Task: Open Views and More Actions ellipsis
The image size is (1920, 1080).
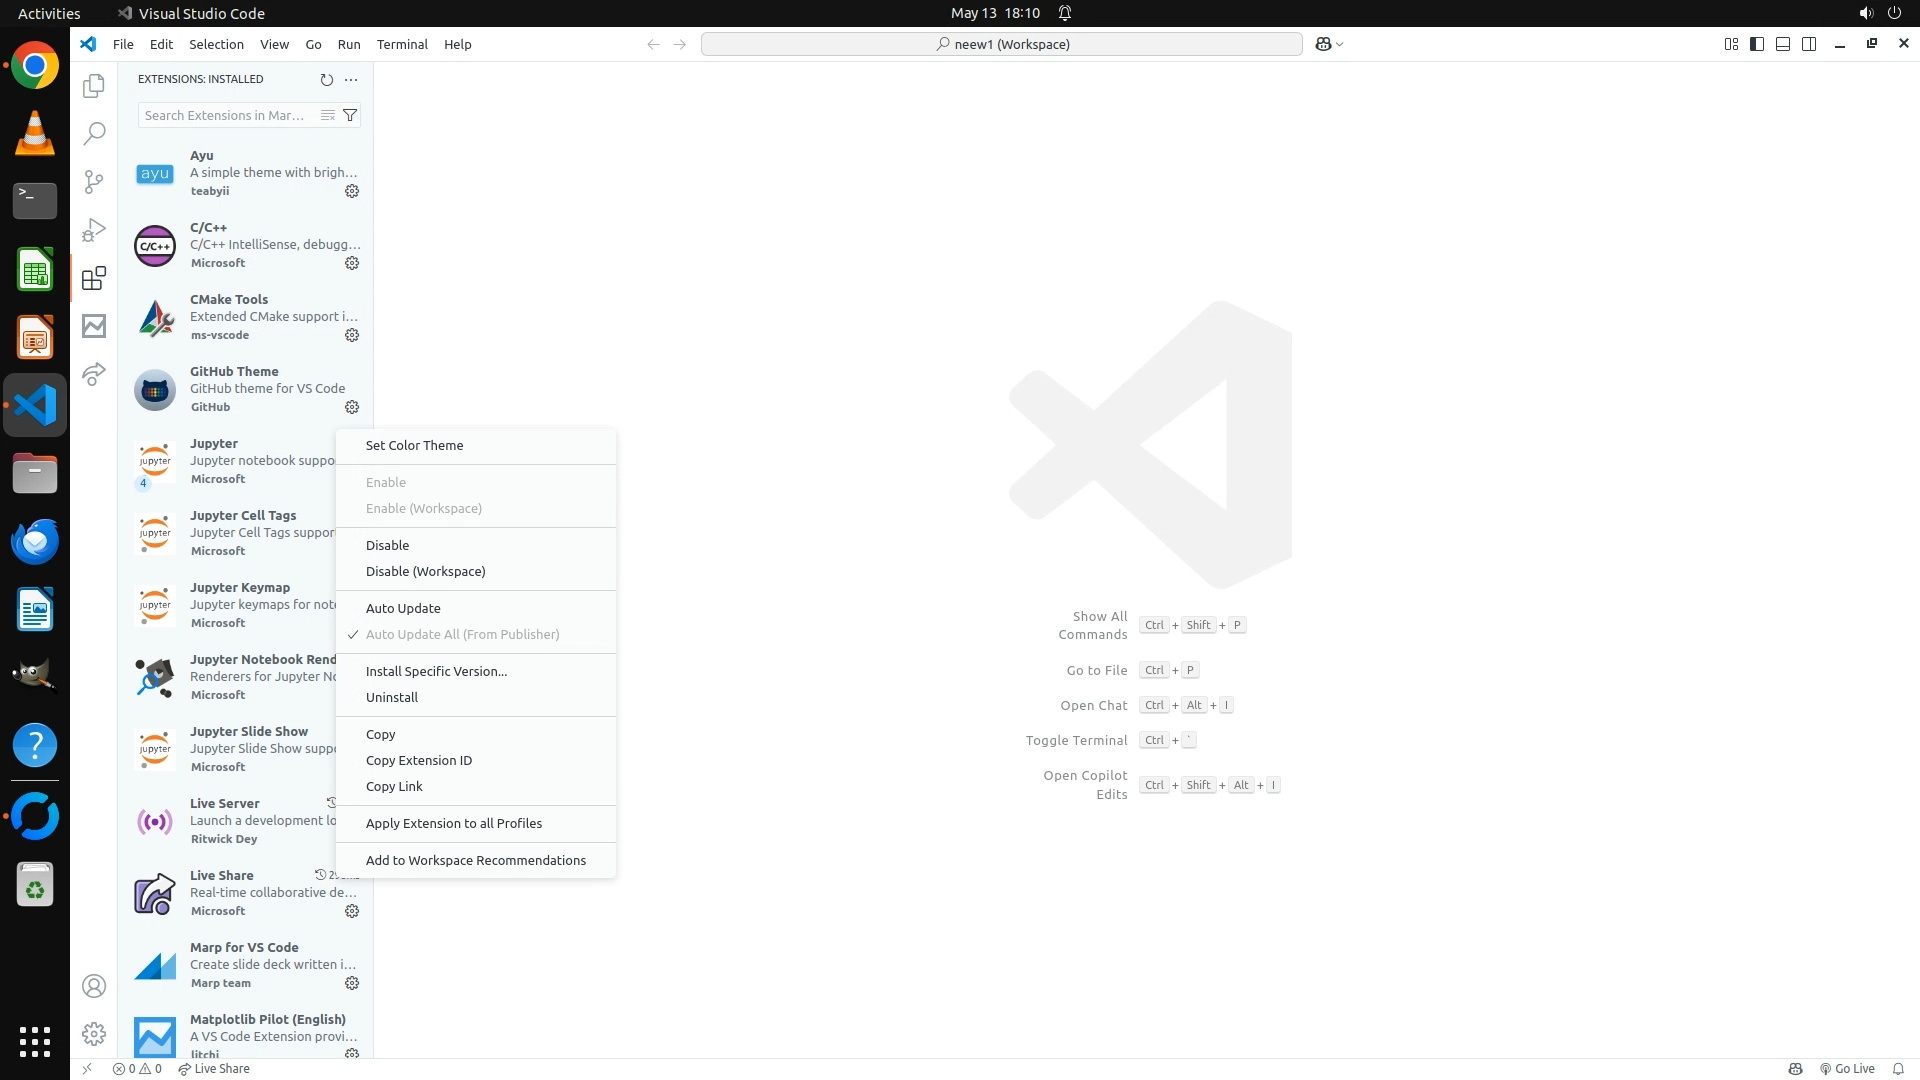Action: click(351, 79)
